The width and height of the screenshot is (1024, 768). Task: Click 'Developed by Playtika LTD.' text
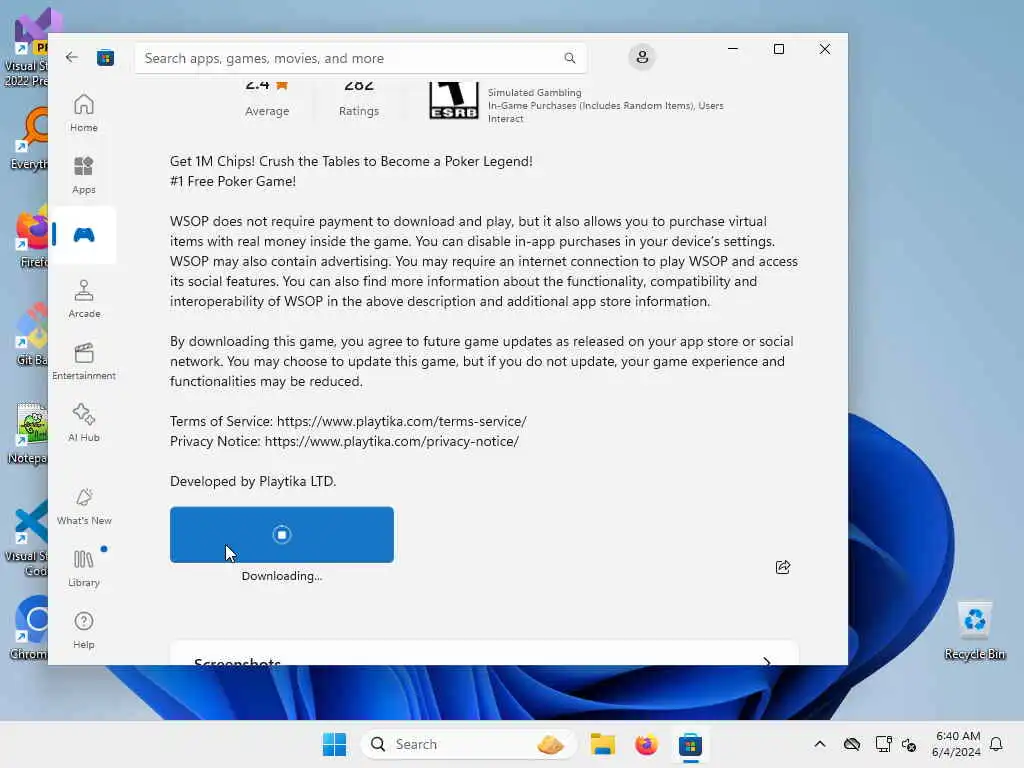coord(253,481)
